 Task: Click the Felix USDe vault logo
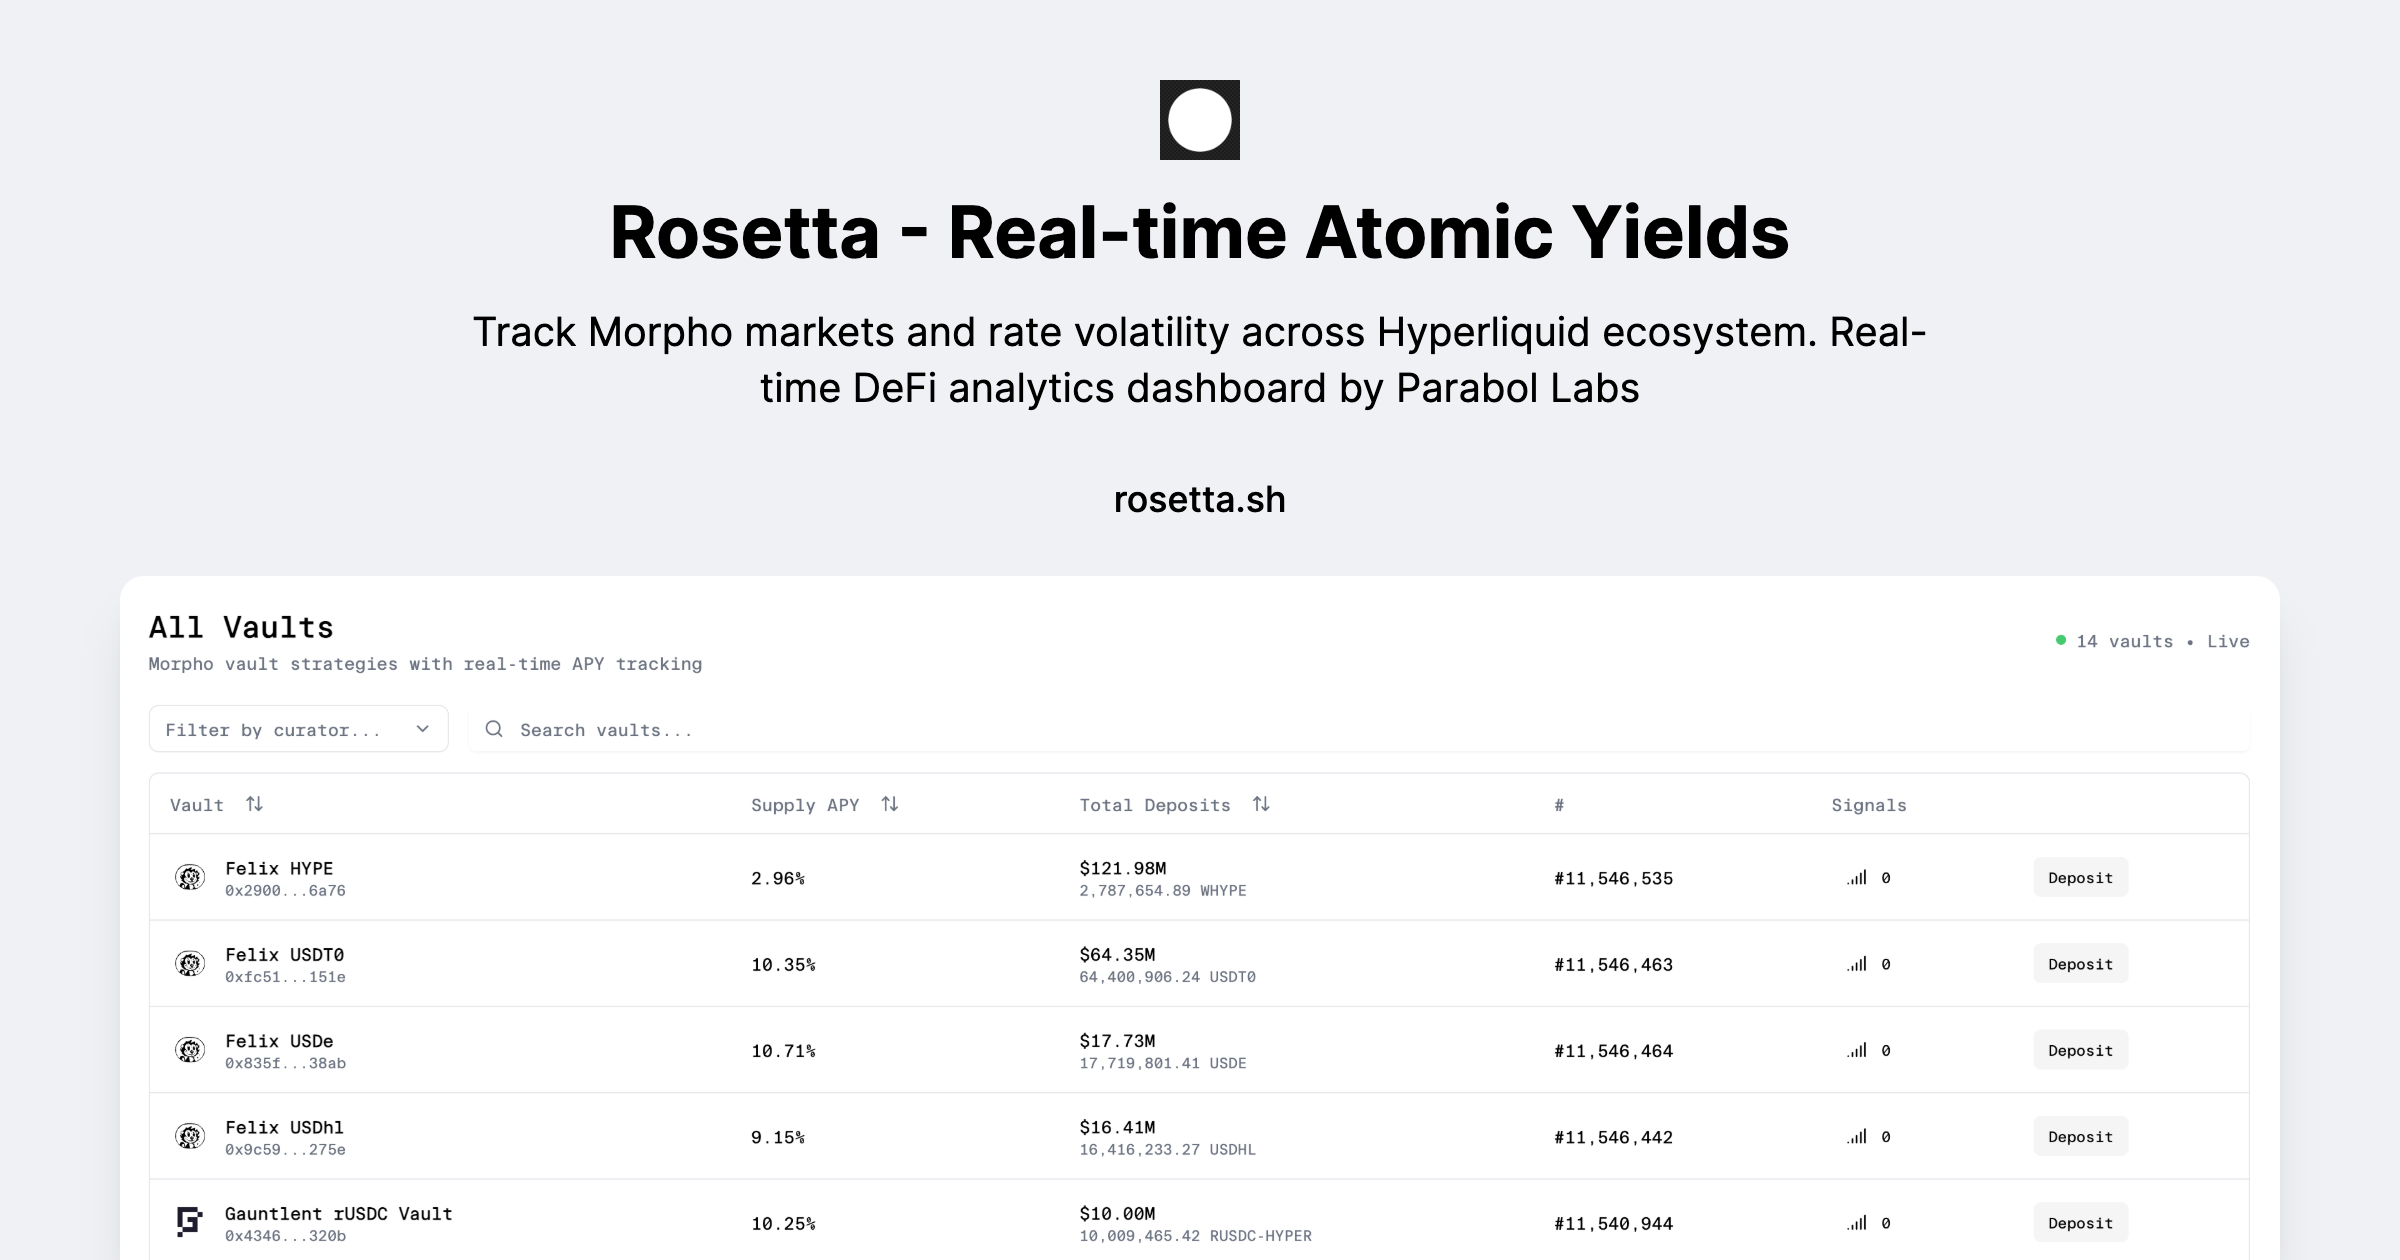[x=189, y=1049]
